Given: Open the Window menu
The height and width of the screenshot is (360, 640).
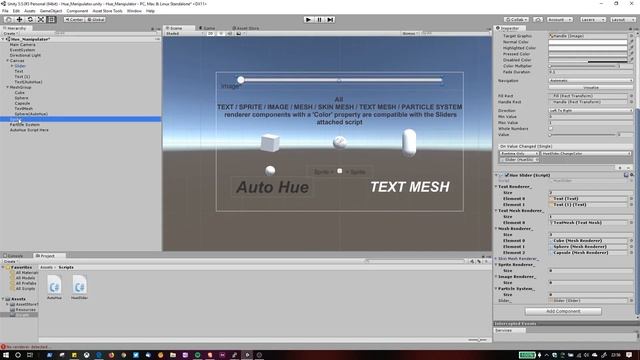Looking at the screenshot, I should tap(134, 11).
